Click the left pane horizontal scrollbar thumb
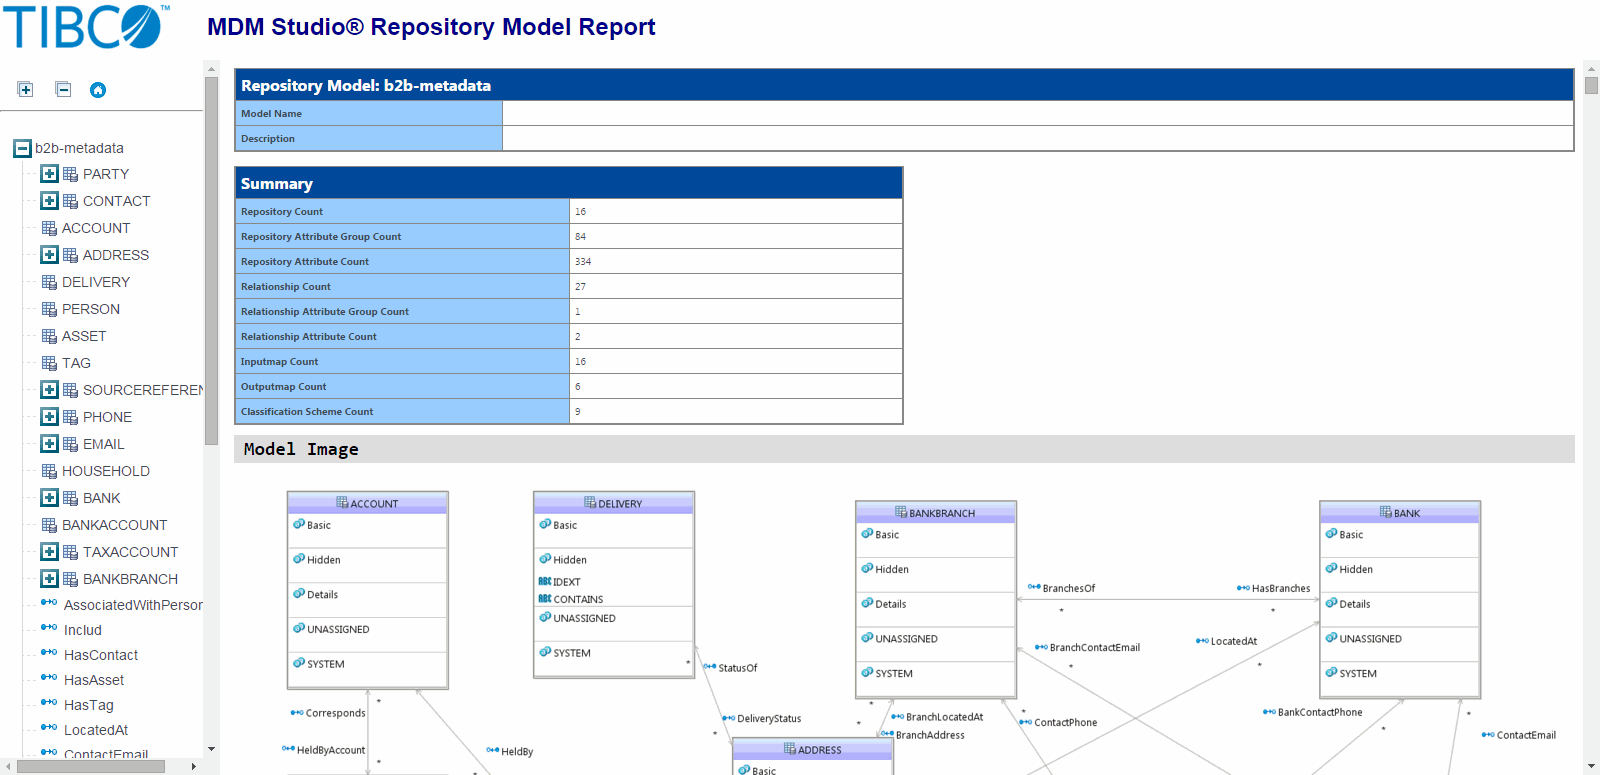 tap(91, 766)
